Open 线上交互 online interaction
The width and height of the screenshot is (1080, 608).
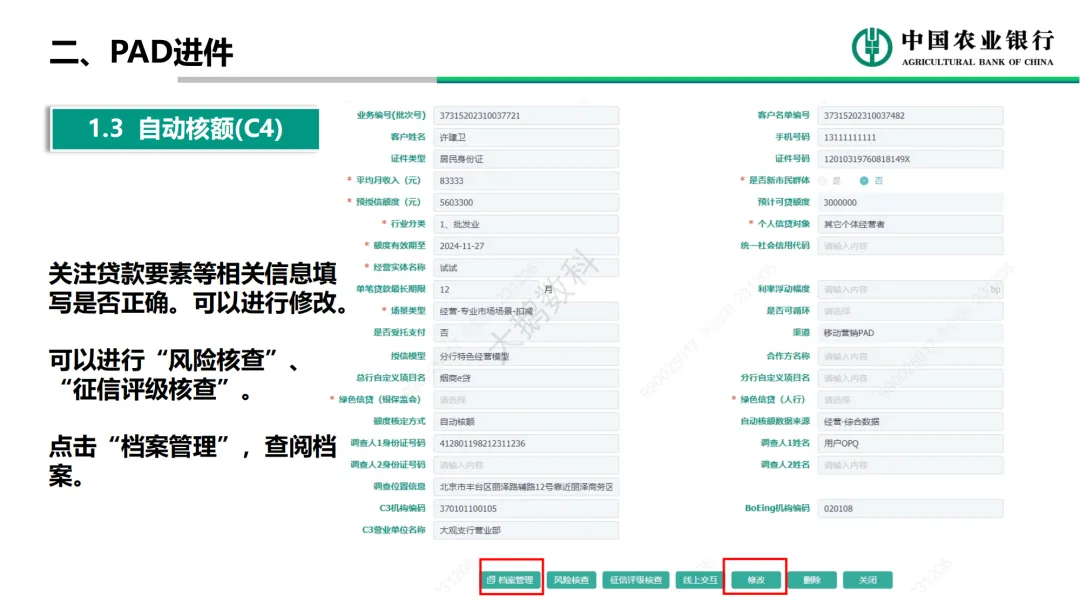click(699, 580)
